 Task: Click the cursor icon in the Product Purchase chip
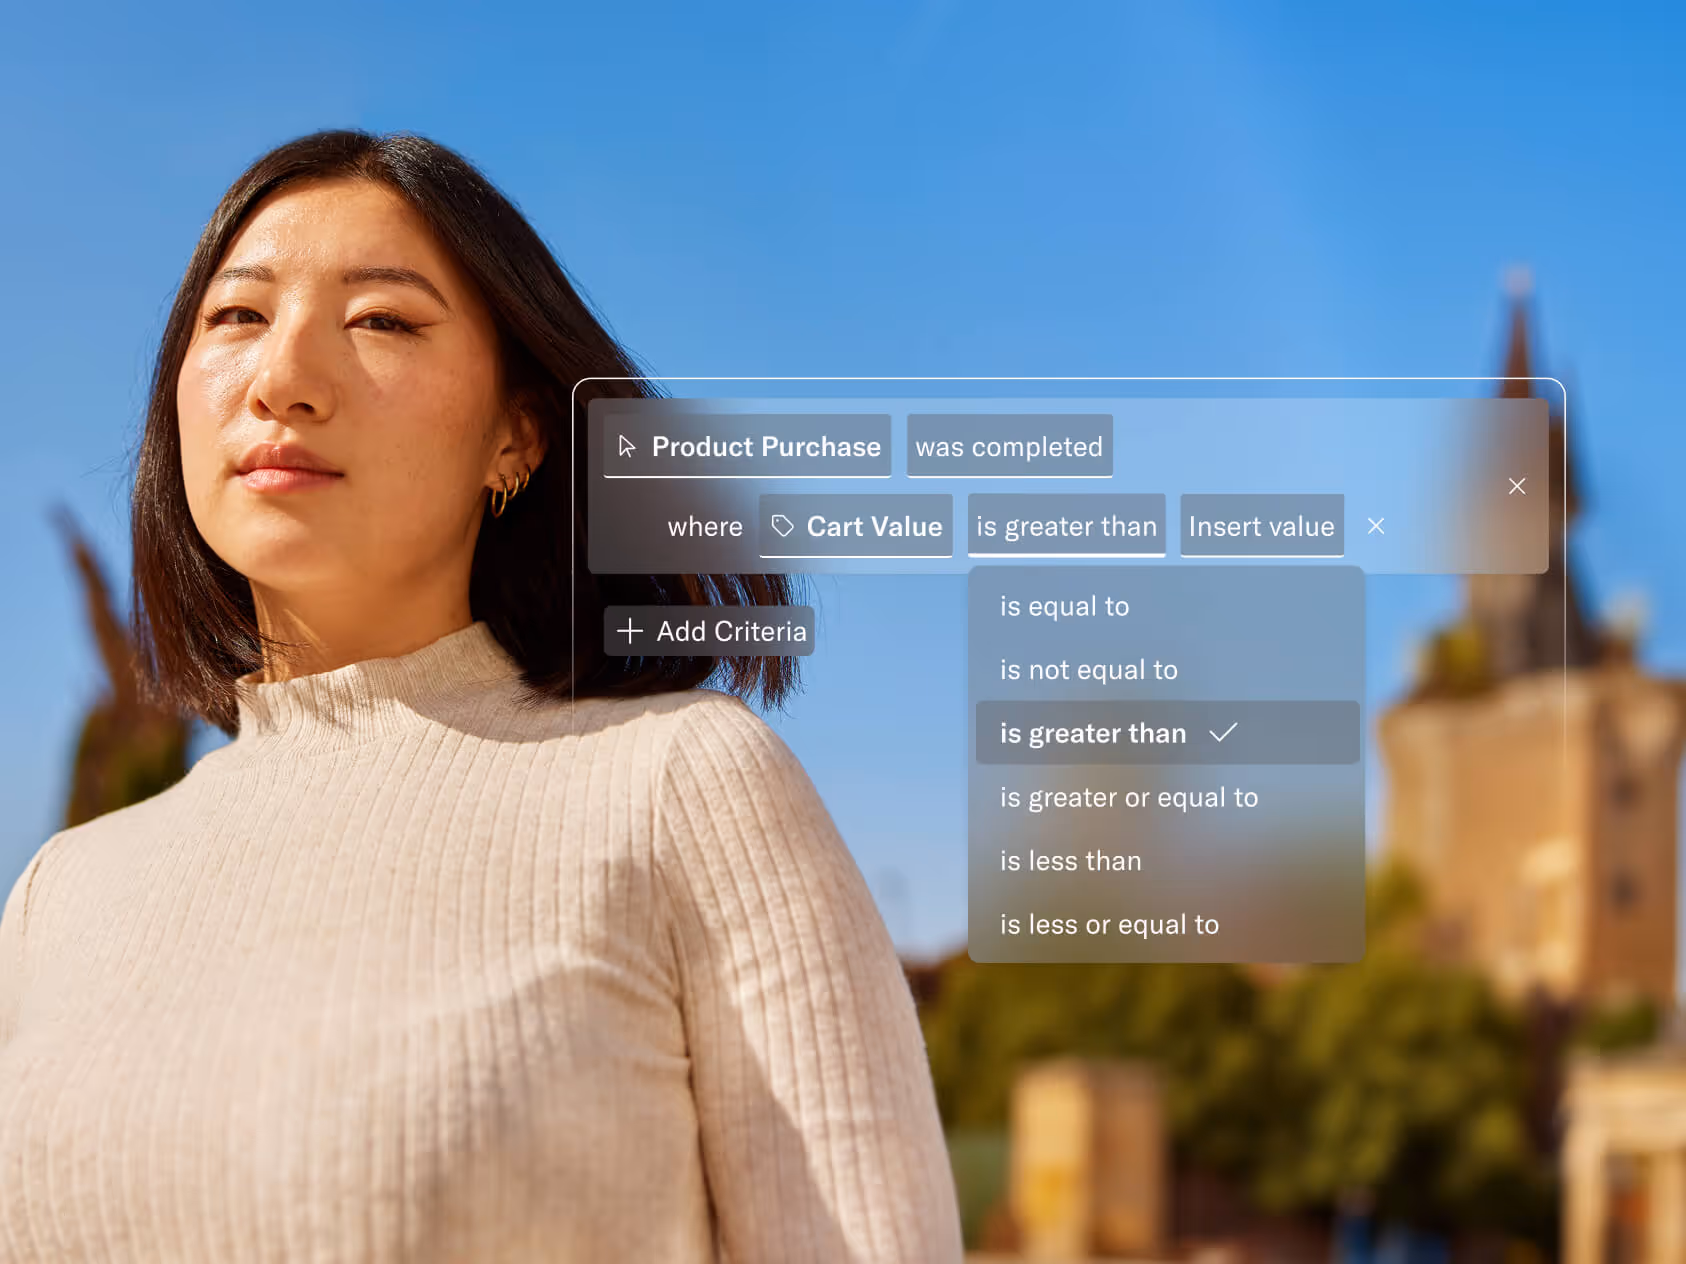tap(628, 446)
